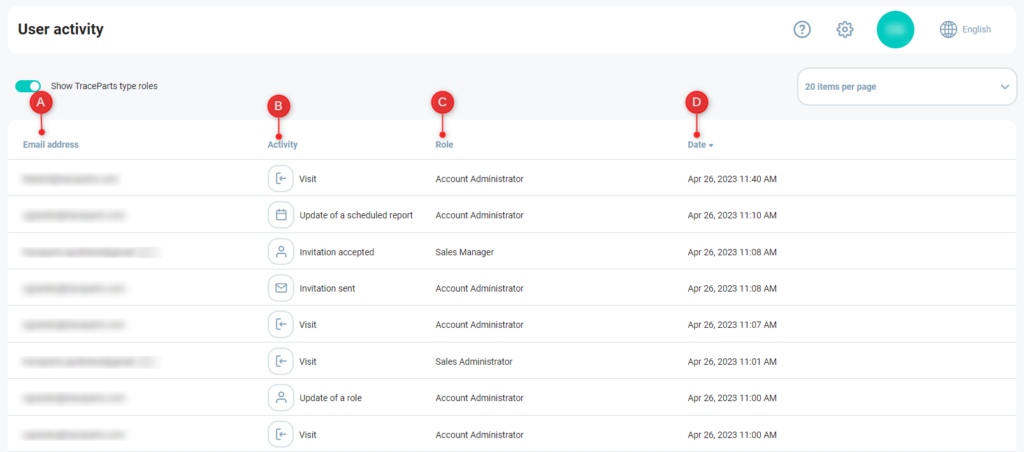Click the person icon for Update of a role
Screen dimensions: 1024x452
[x=281, y=398]
